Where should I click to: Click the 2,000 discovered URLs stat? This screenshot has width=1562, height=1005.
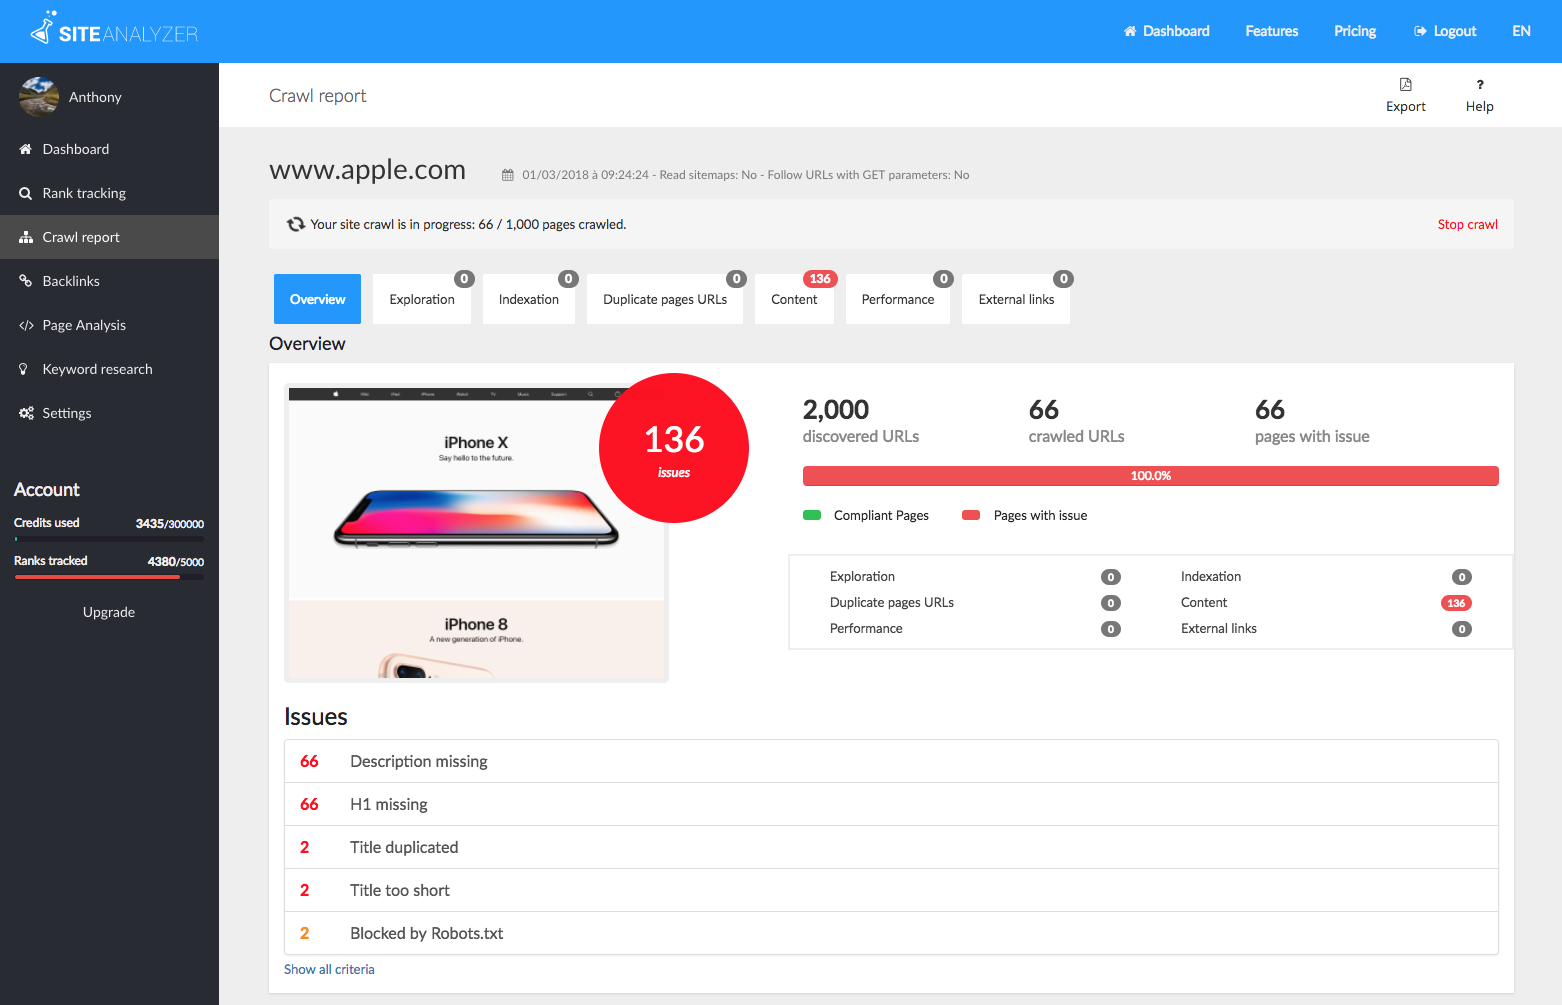(861, 421)
